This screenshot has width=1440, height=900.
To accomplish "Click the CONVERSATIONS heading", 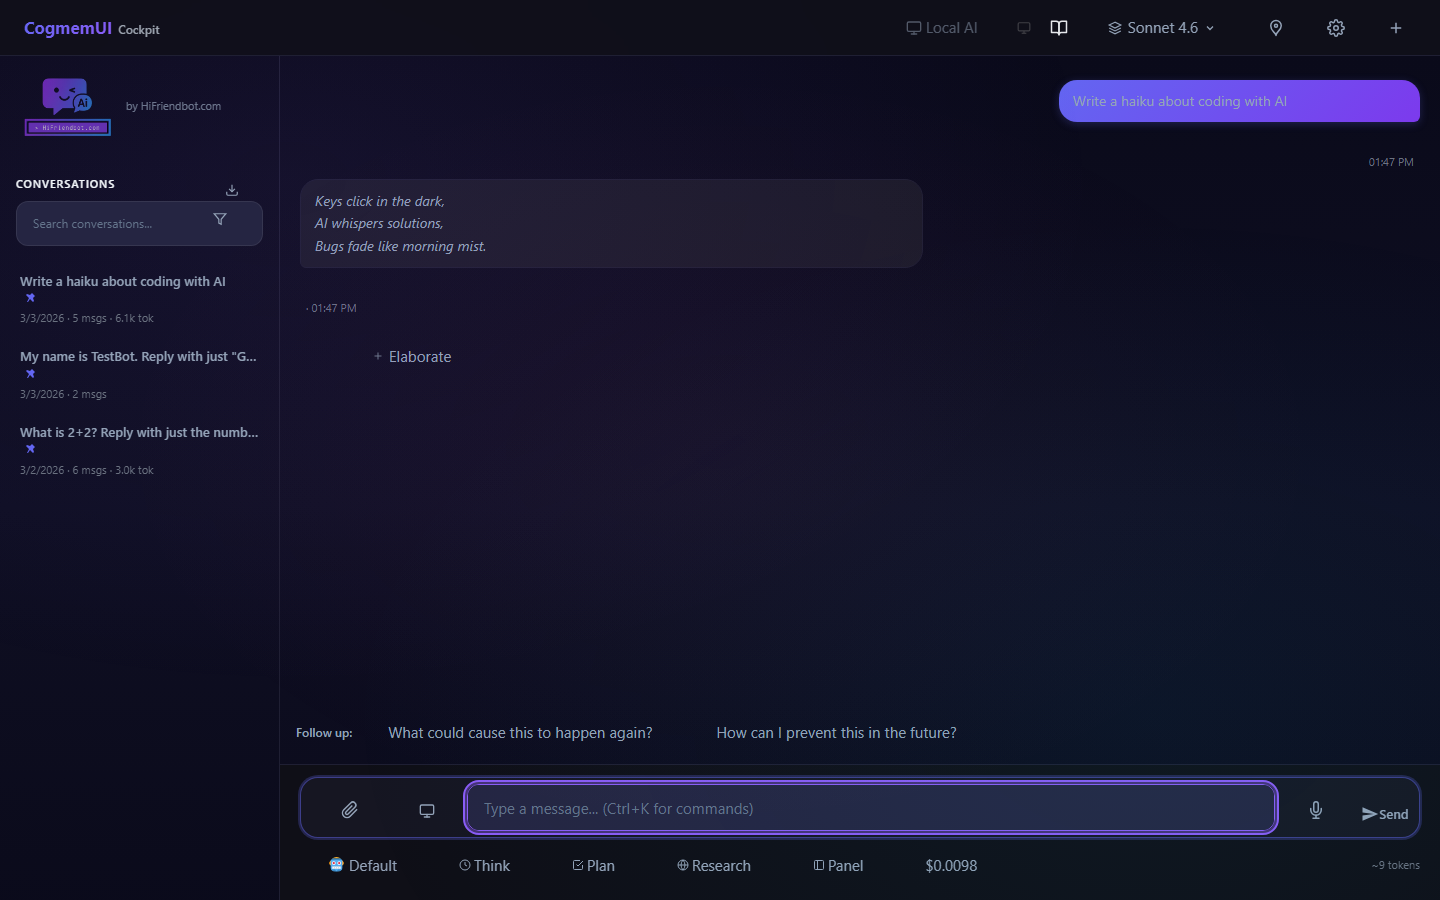I will [65, 184].
